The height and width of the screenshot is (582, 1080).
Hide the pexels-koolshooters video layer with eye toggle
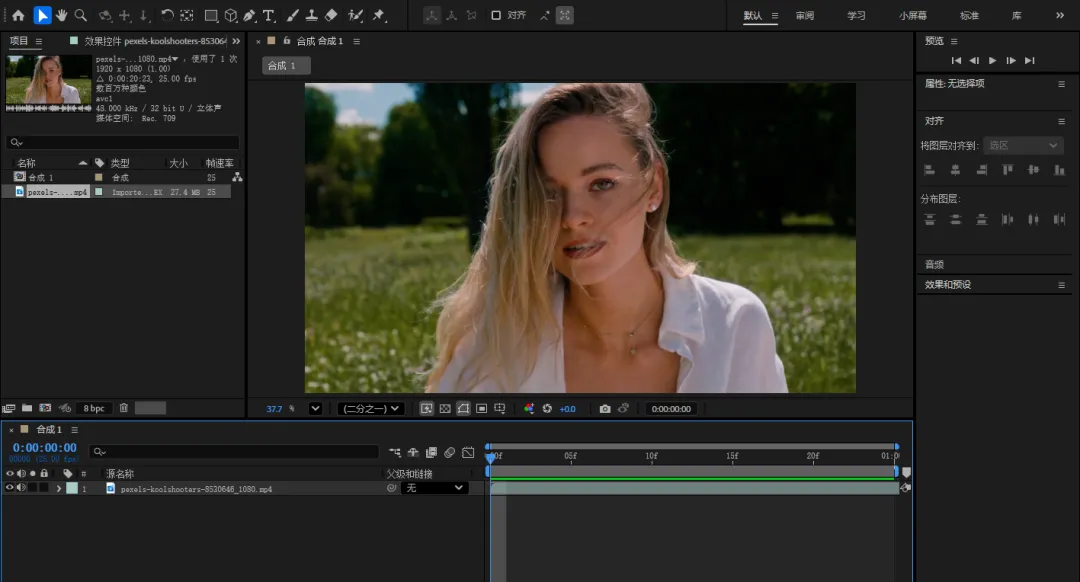click(x=10, y=488)
